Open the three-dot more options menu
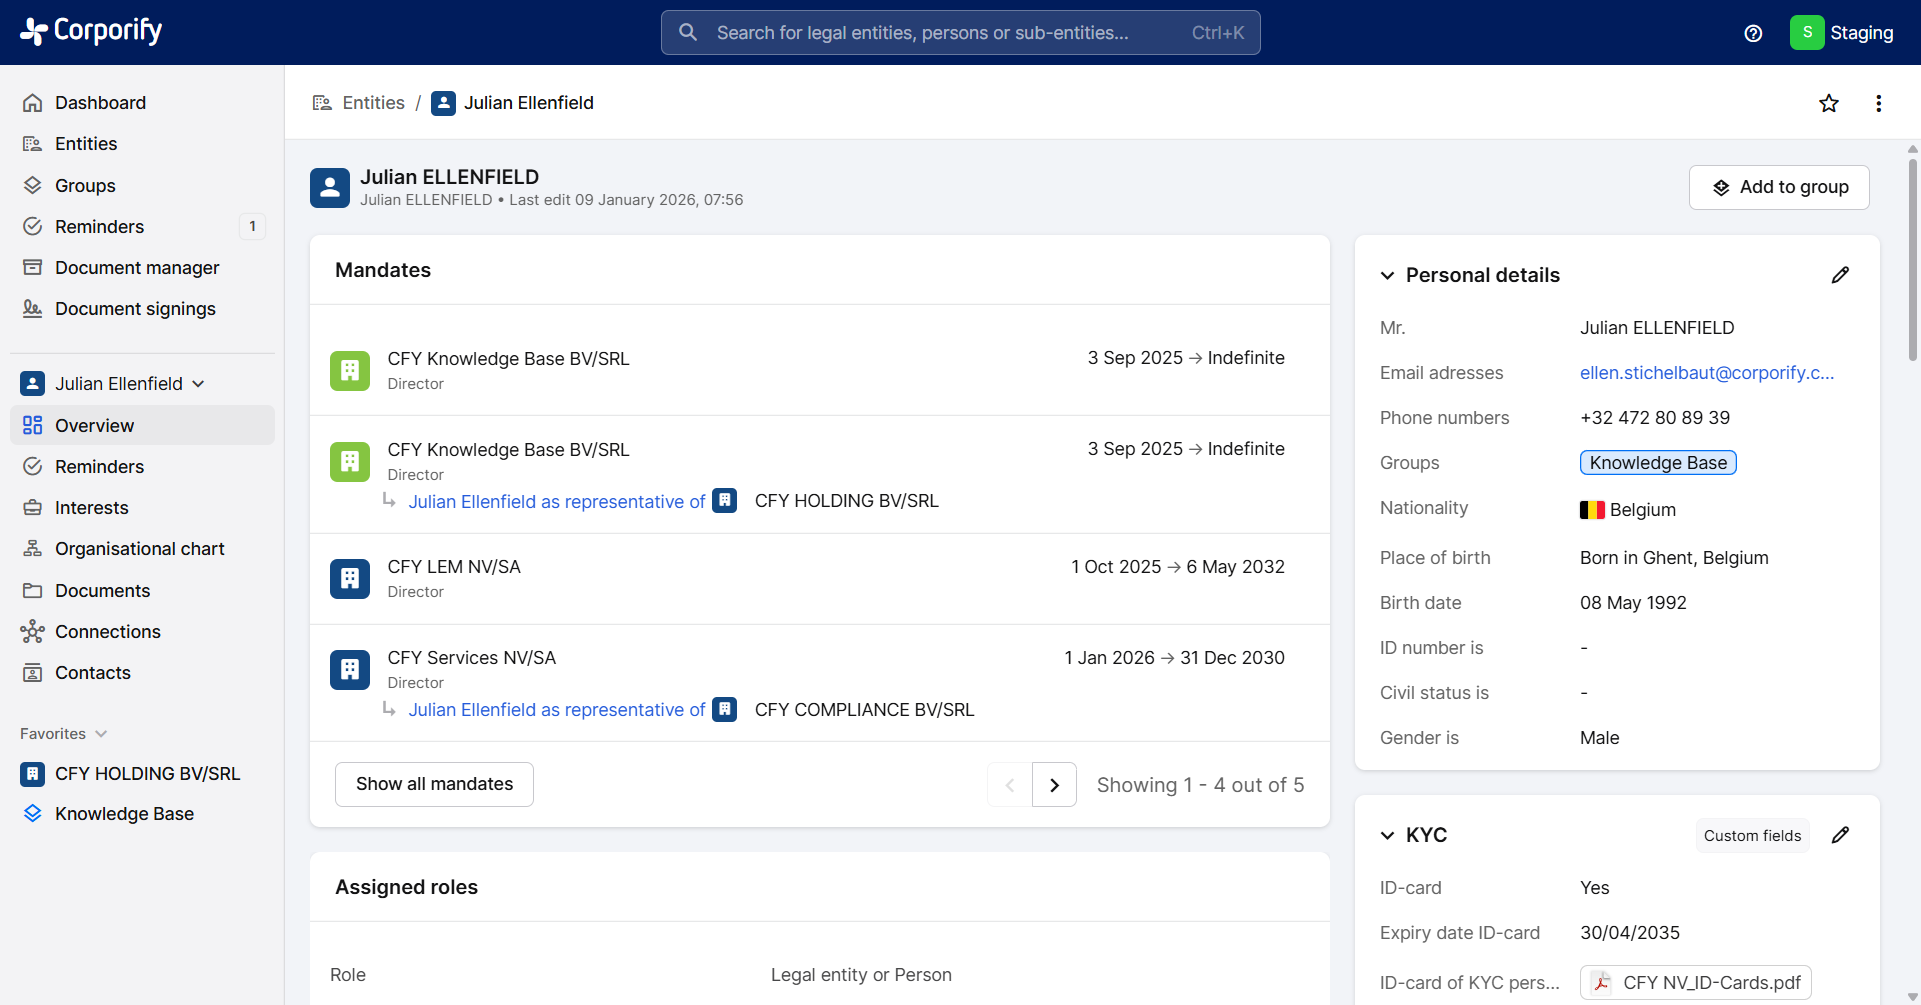 coord(1878,103)
